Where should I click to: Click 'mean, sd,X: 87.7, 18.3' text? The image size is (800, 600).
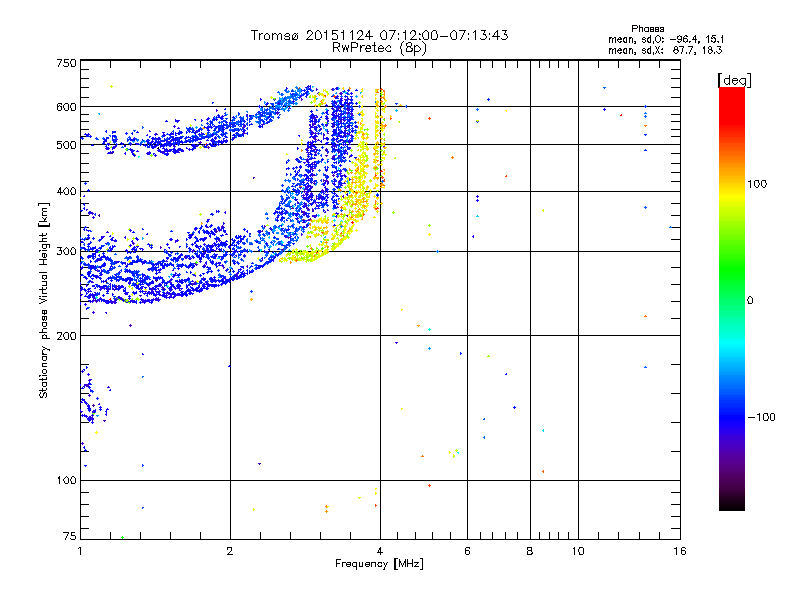click(x=665, y=50)
